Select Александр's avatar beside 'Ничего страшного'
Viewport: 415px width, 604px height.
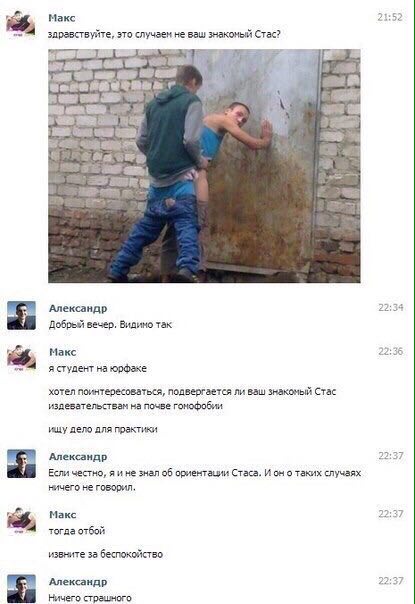[x=21, y=589]
